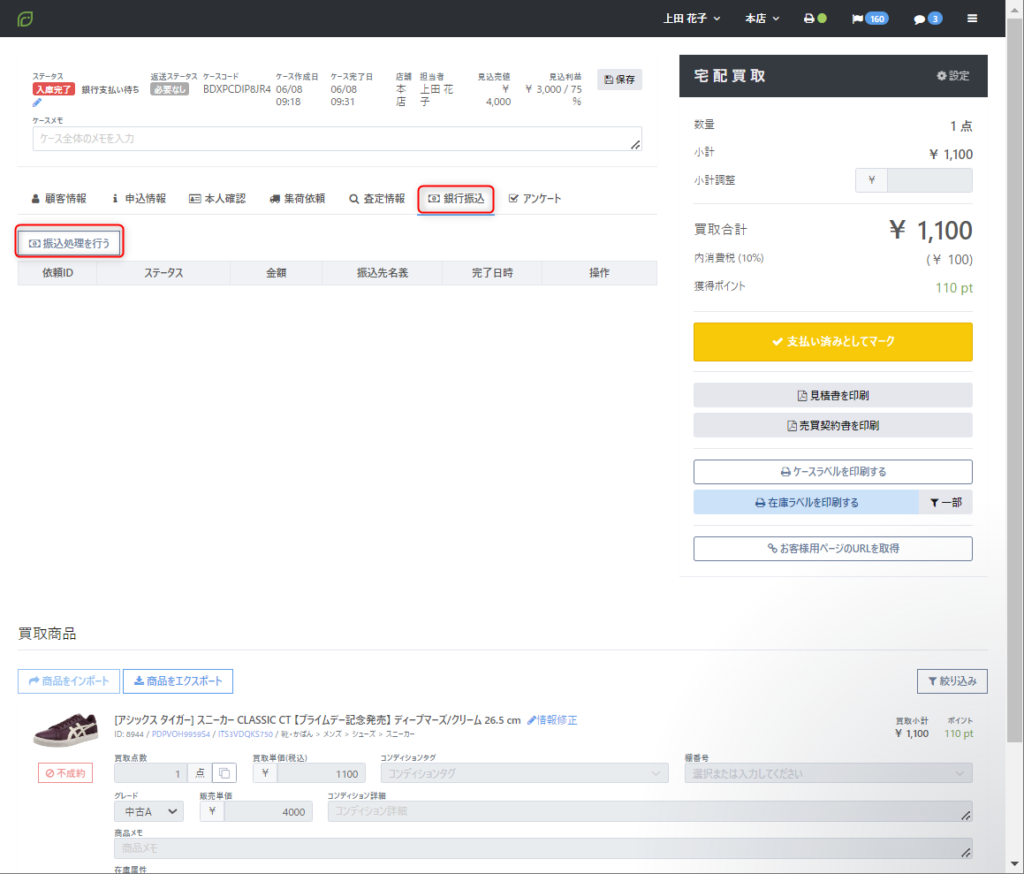Click the コンディション詳細 text field
Viewport: 1024px width, 874px height.
tap(650, 811)
